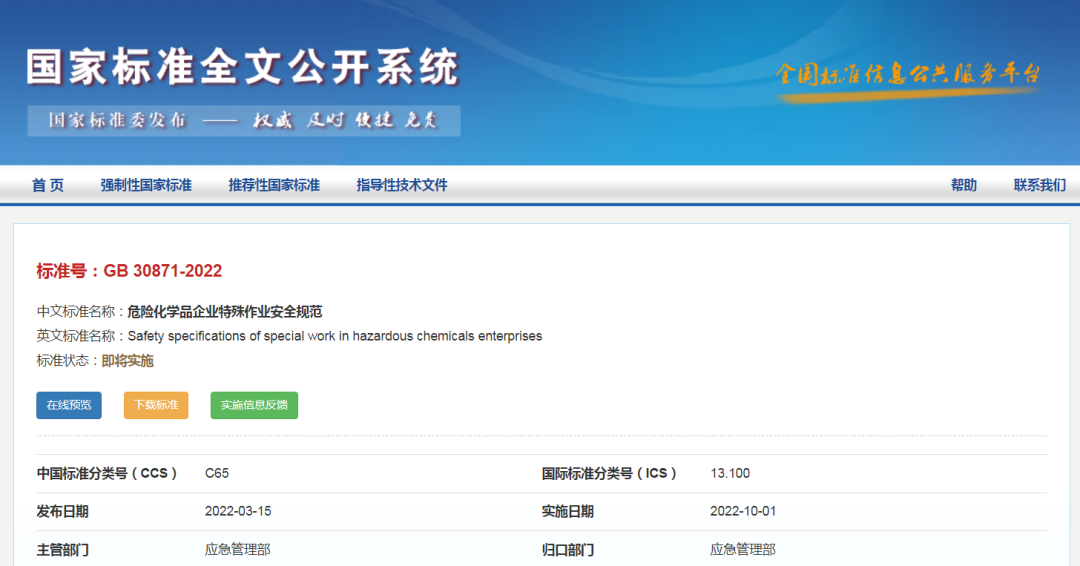
Task: Open the 强制性国家标准 menu item
Action: (146, 185)
